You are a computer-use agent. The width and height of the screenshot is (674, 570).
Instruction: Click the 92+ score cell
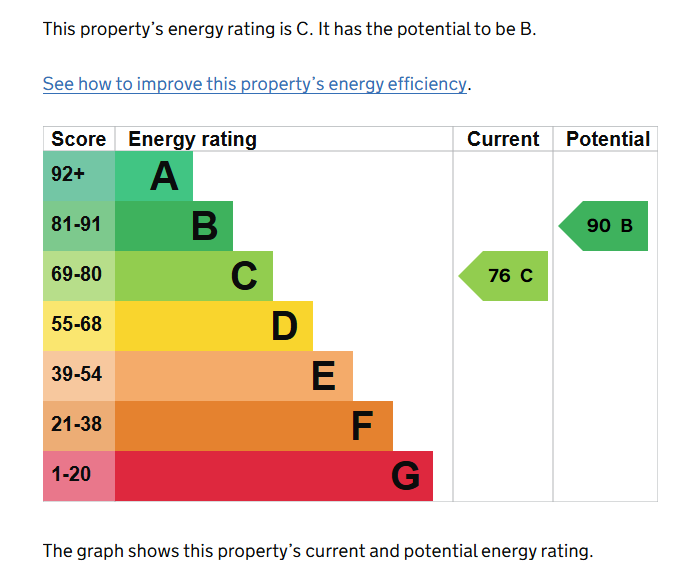coord(79,177)
